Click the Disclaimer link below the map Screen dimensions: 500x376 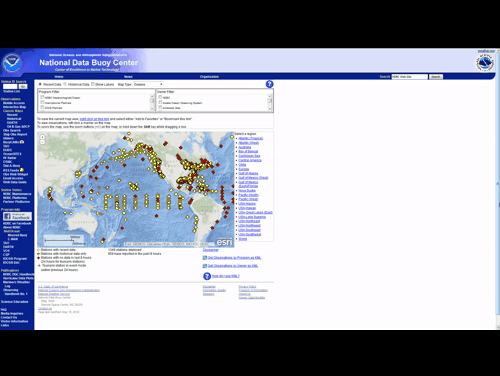(x=211, y=250)
